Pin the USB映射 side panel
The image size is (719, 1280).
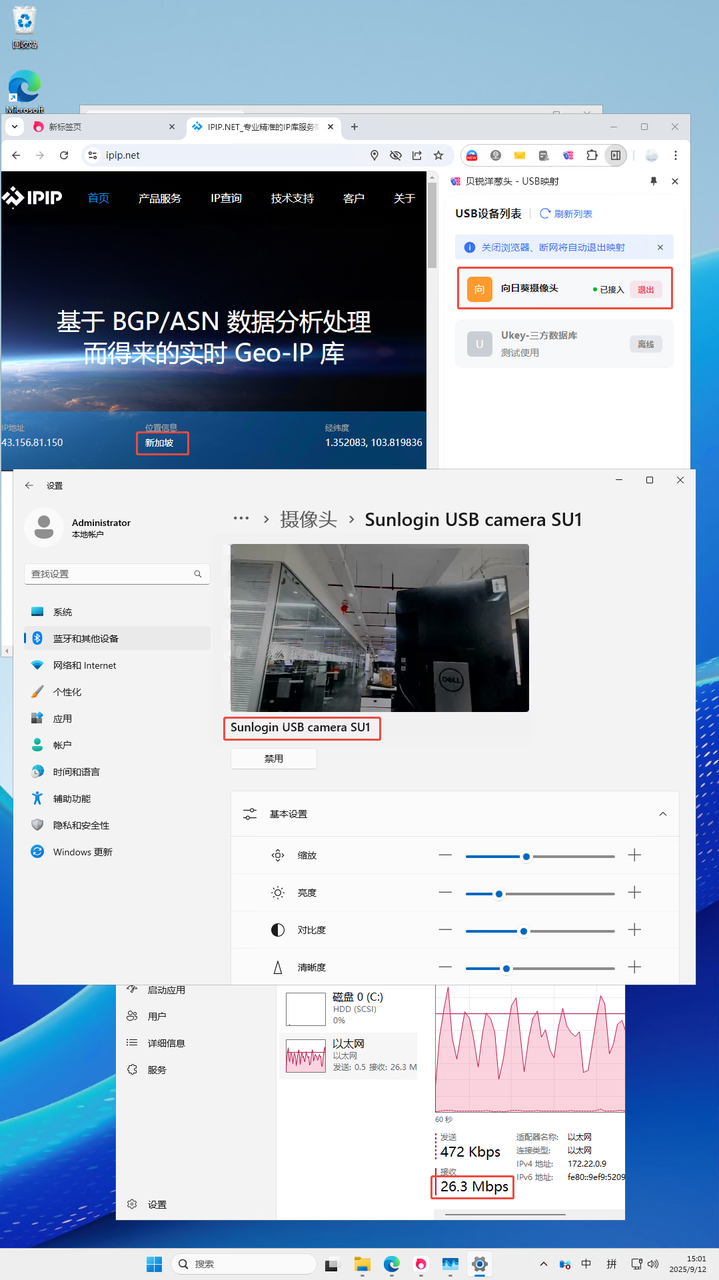click(x=654, y=181)
